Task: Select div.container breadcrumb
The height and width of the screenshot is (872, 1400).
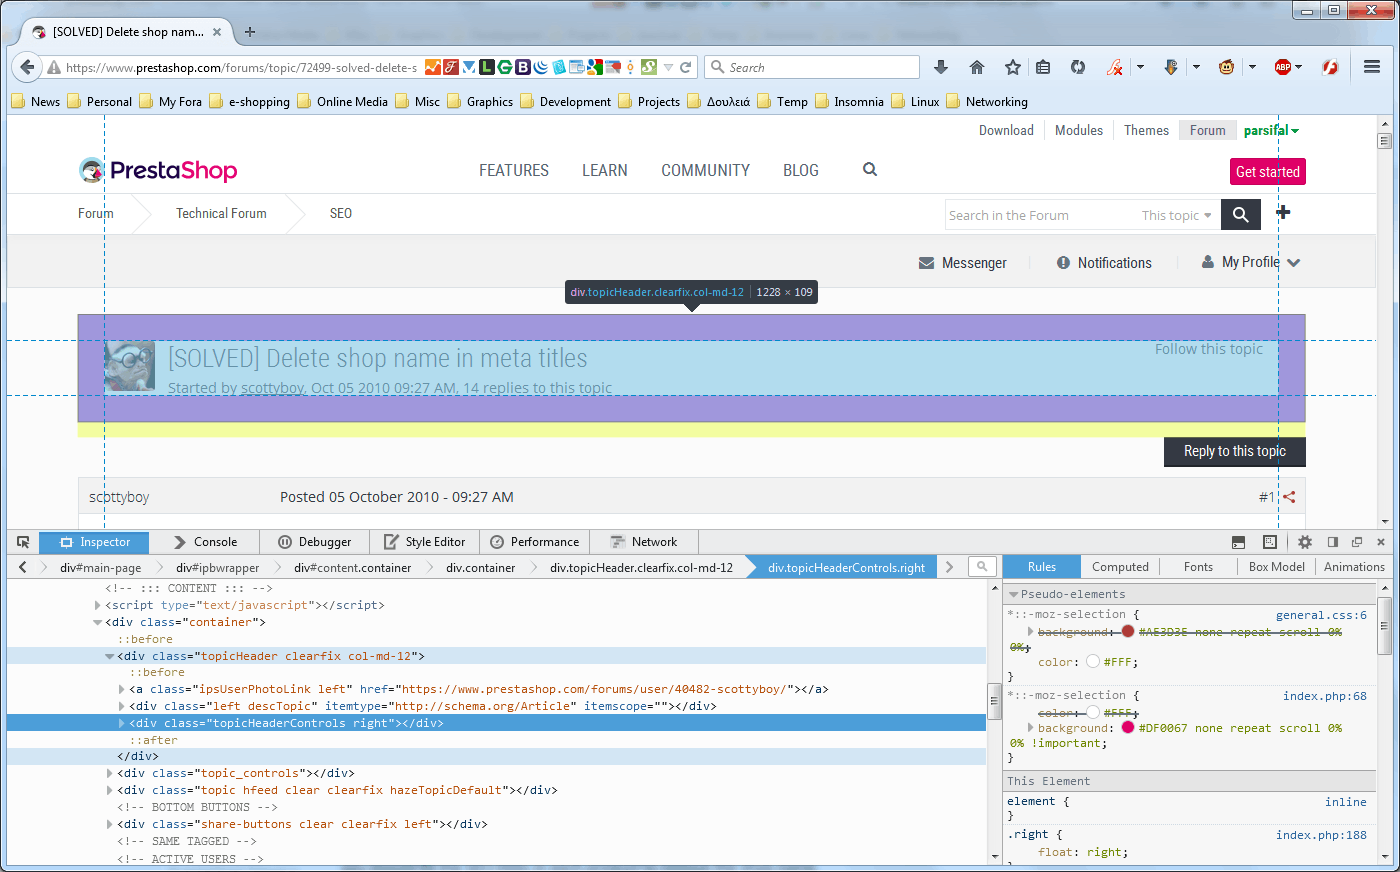Action: (x=481, y=567)
